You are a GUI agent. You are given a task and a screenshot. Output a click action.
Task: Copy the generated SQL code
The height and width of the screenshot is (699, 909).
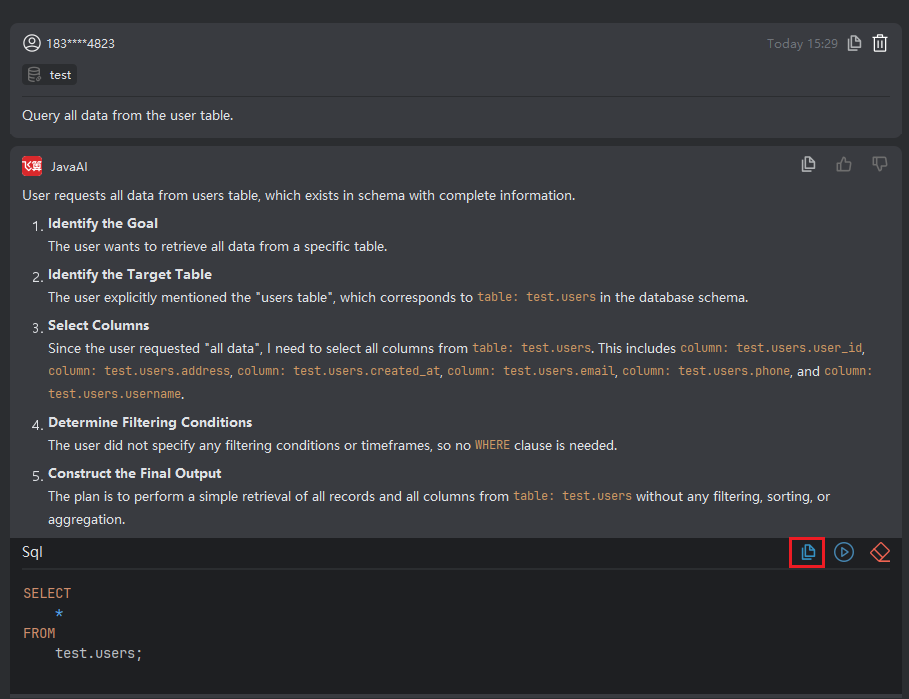coord(808,552)
